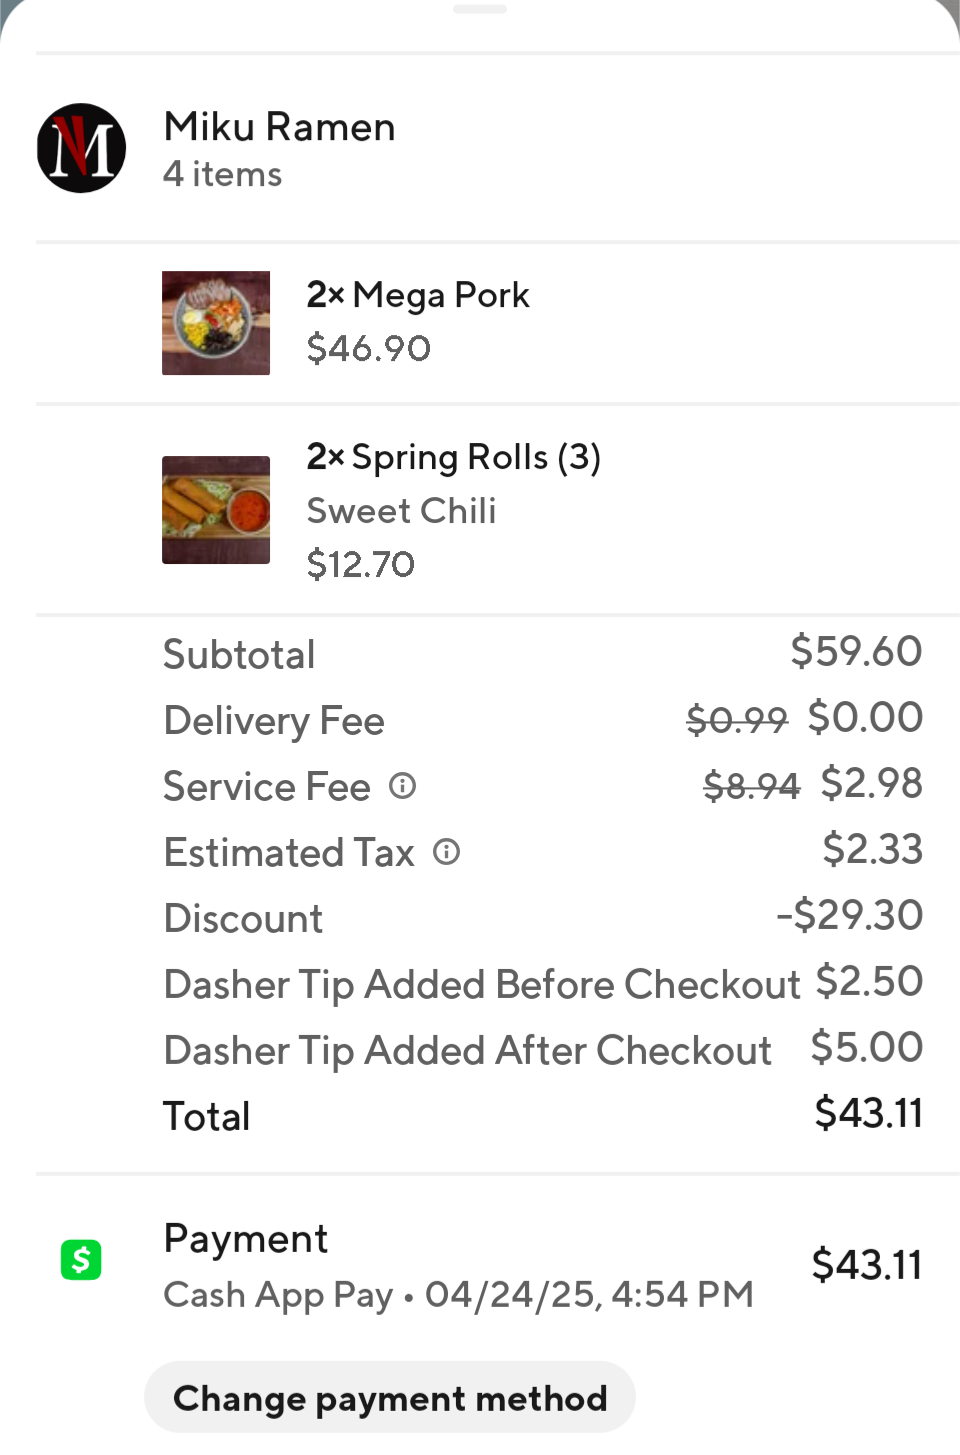Tap the green Cash App icon
960x1455 pixels.
click(x=81, y=1260)
